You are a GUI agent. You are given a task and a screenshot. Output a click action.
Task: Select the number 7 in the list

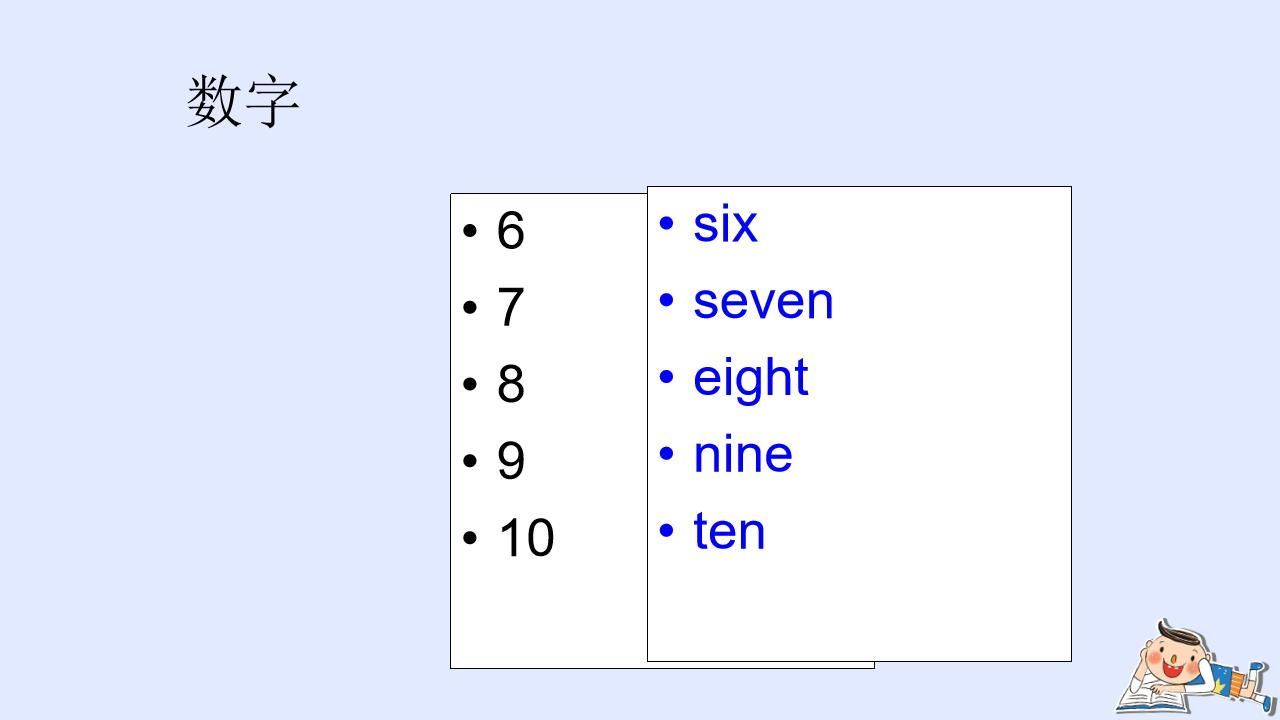(510, 307)
